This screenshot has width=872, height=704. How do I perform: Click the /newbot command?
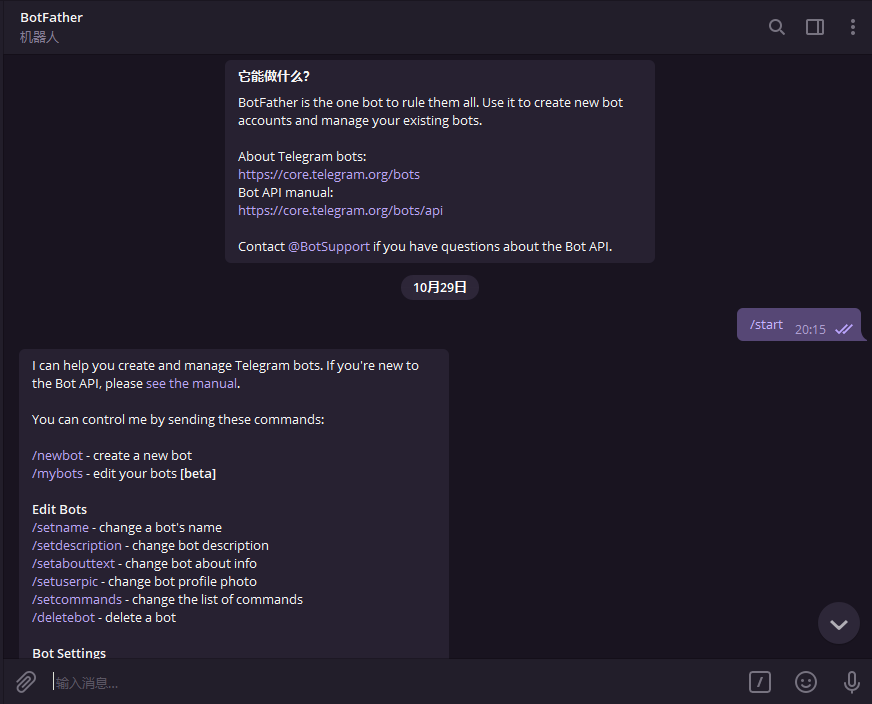coord(58,455)
